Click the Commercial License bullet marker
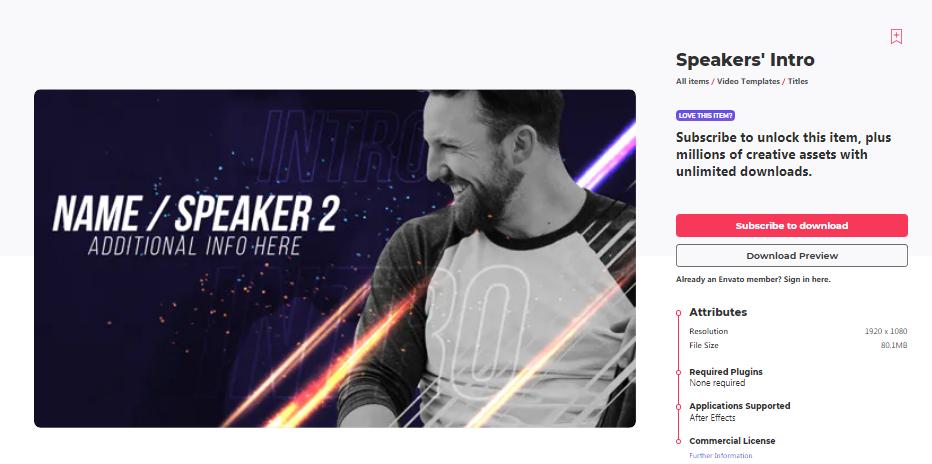 pos(678,440)
